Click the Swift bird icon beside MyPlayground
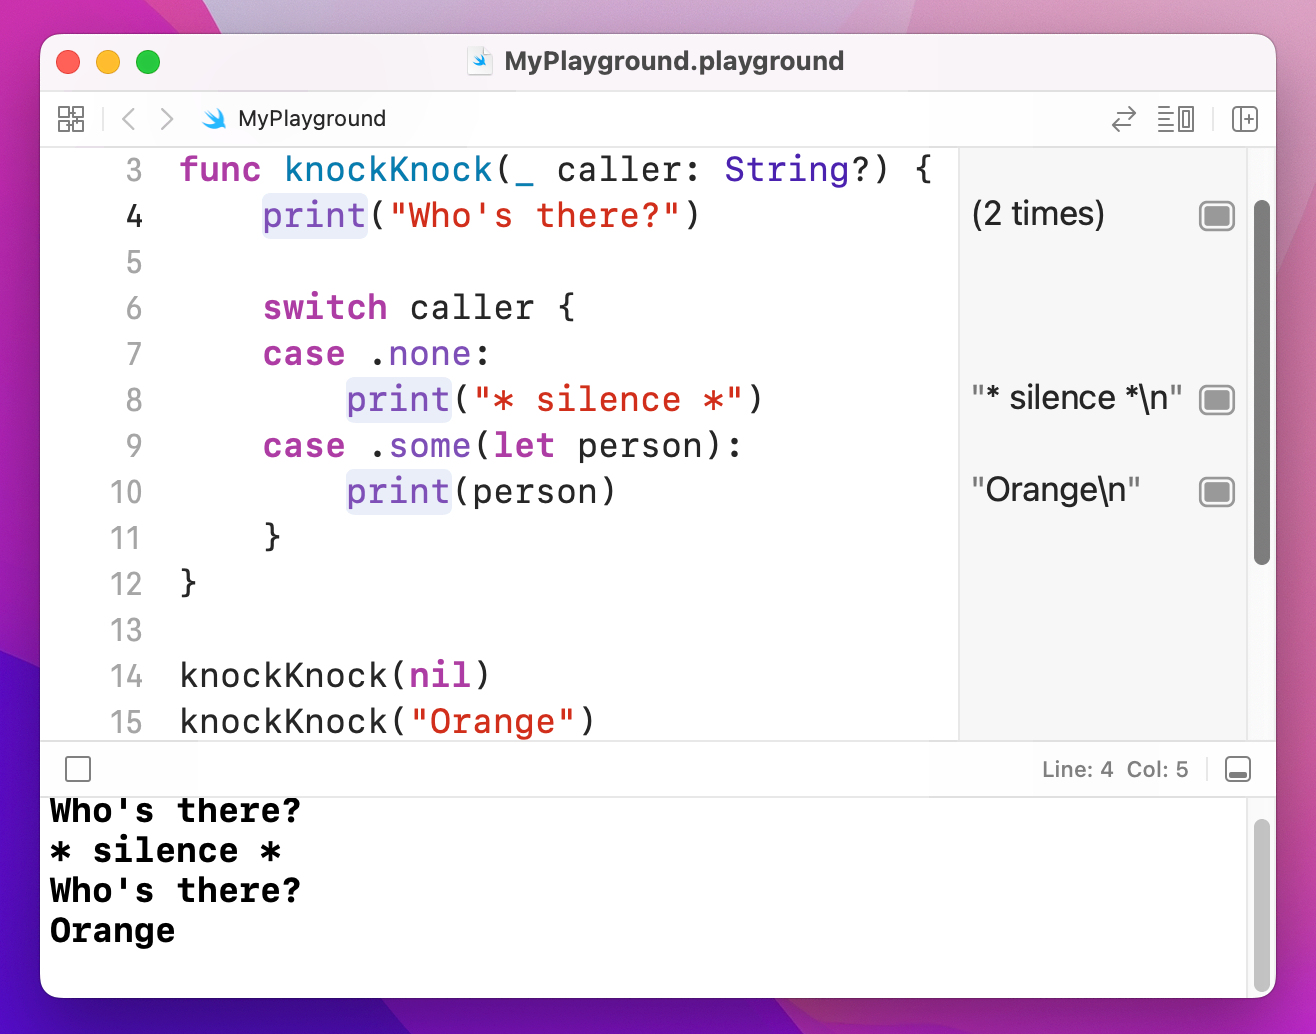 point(213,118)
